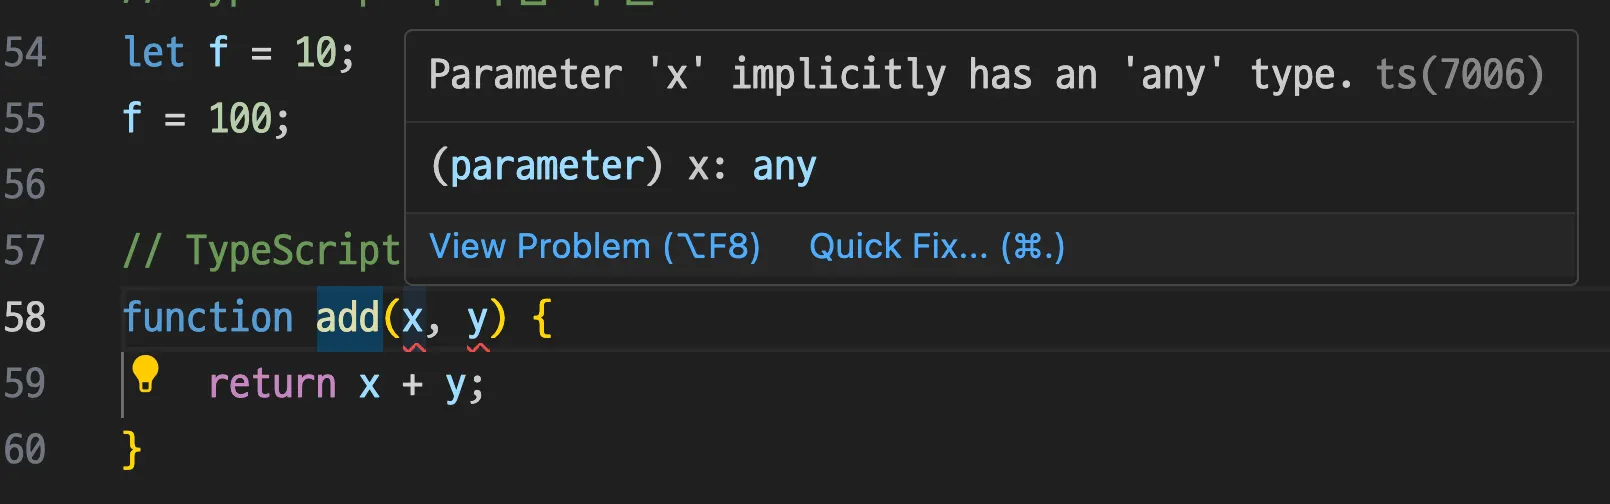
Task: Open the View Problem link
Action: 594,246
